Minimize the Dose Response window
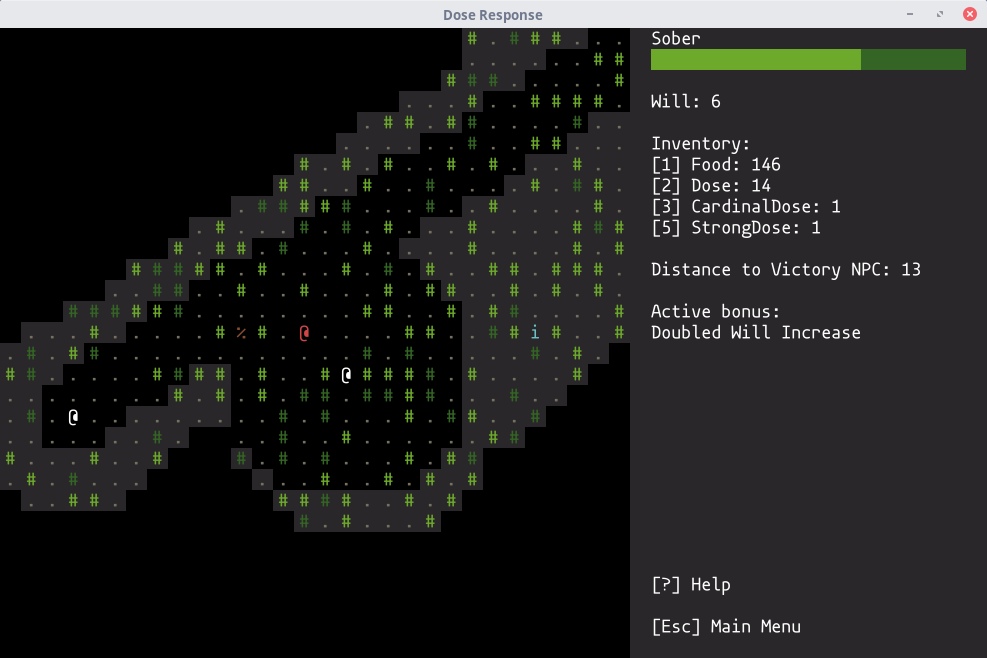Viewport: 987px width, 658px height. pyautogui.click(x=910, y=14)
